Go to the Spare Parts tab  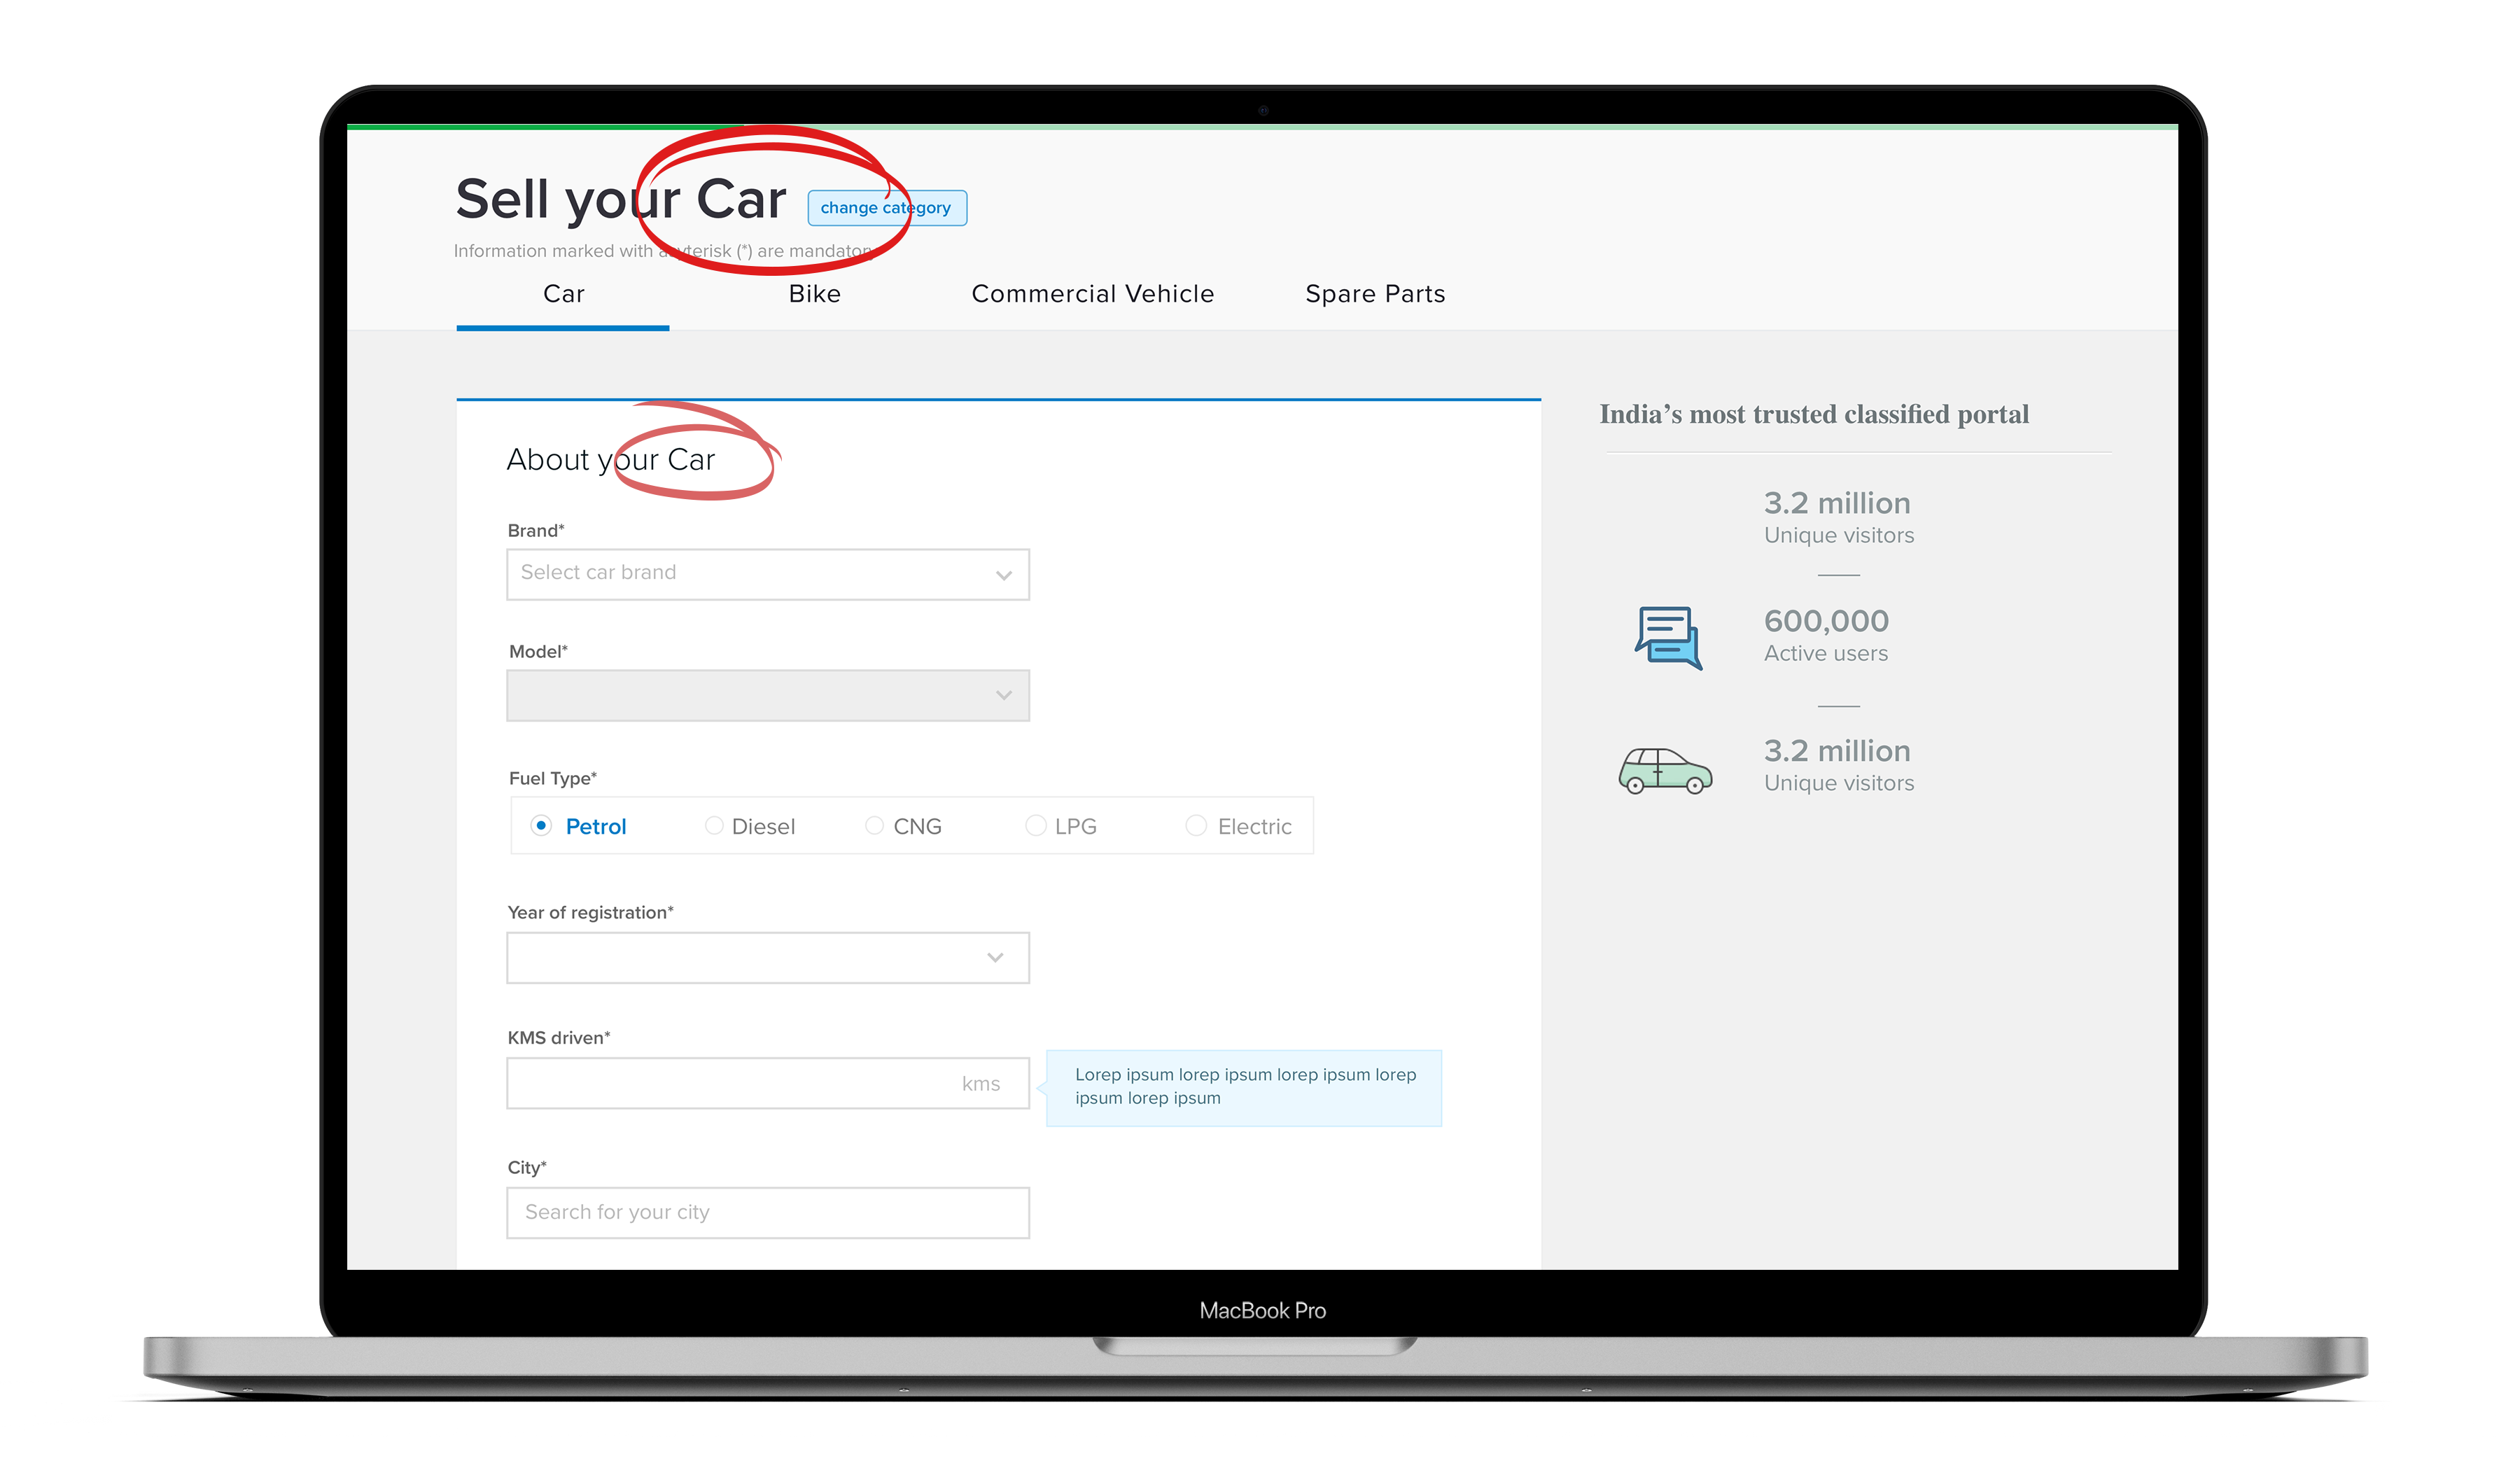click(1375, 294)
